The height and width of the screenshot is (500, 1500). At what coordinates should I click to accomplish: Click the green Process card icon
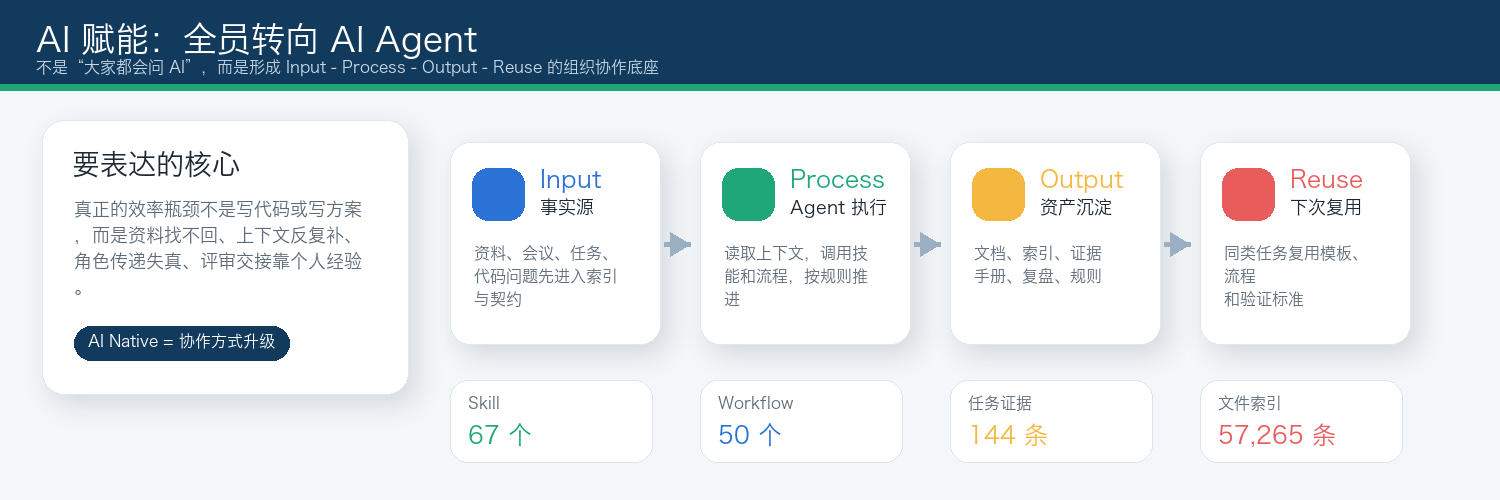[748, 194]
